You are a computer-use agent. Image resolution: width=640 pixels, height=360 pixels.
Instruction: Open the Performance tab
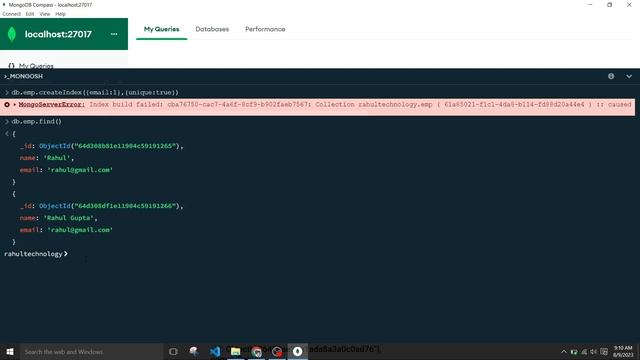(265, 29)
